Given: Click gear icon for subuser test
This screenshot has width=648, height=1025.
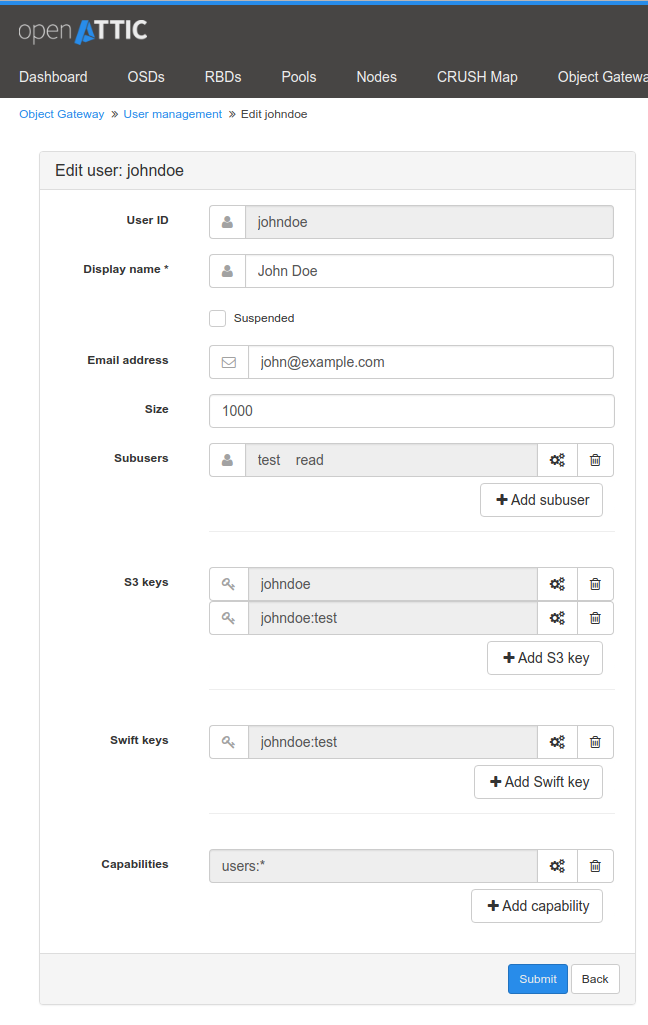Looking at the screenshot, I should pyautogui.click(x=557, y=460).
